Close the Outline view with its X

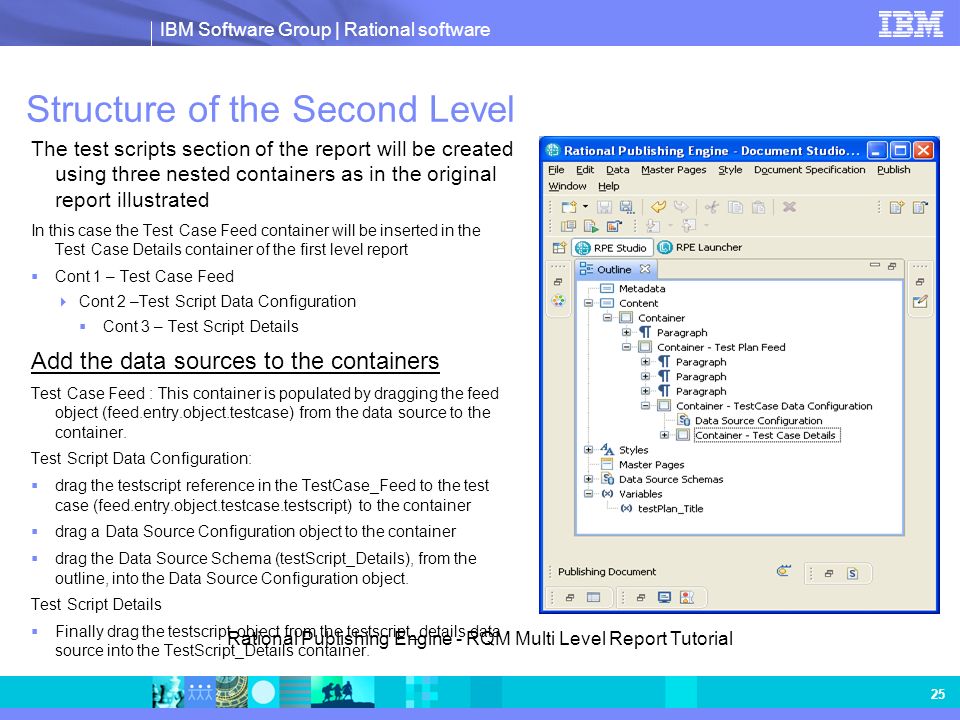point(645,269)
